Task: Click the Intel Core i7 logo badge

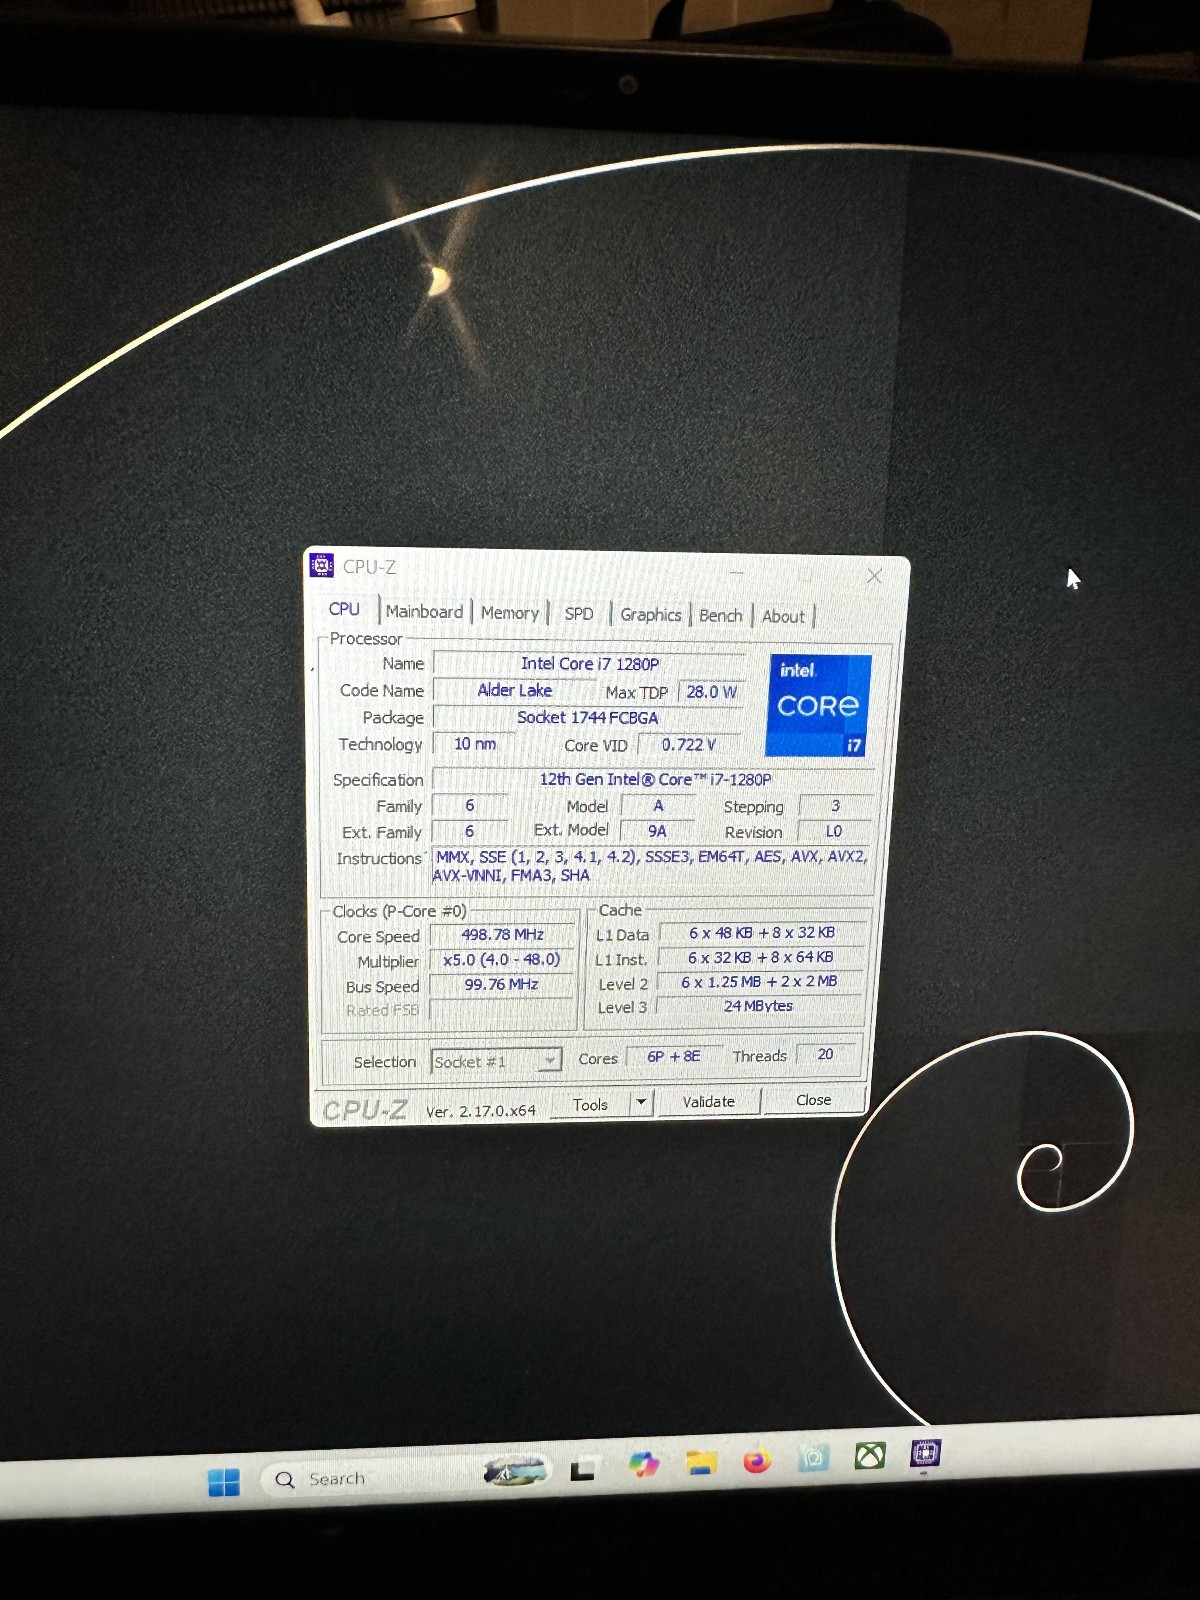Action: [x=819, y=705]
